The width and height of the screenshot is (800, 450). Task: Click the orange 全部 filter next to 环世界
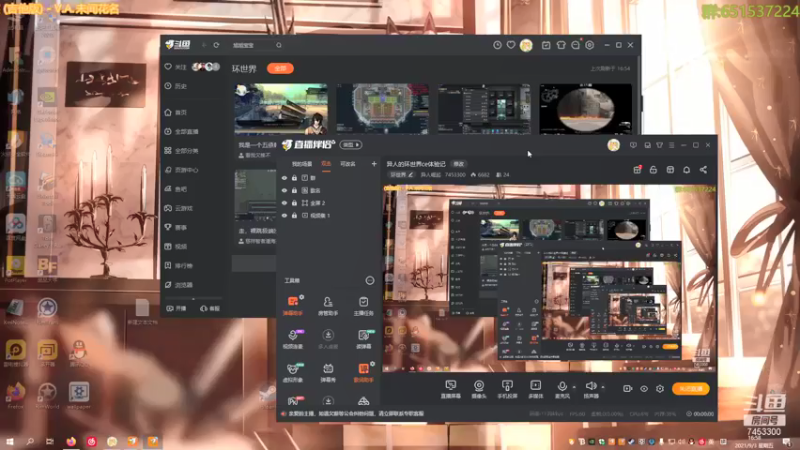280,68
